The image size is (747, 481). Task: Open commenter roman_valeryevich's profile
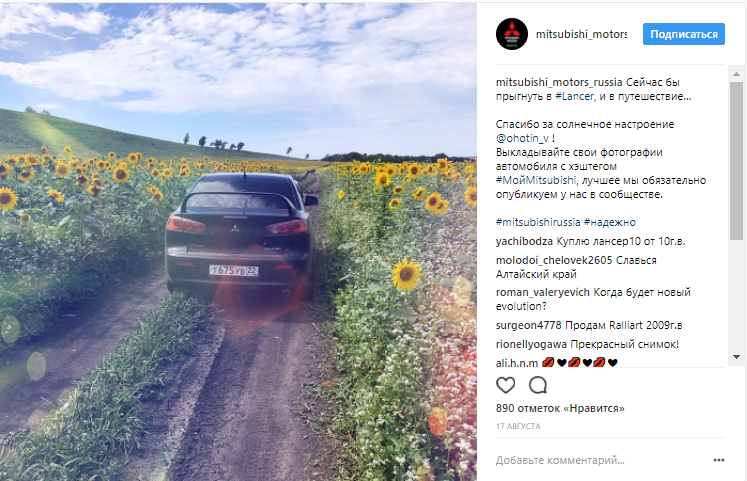[x=543, y=292]
